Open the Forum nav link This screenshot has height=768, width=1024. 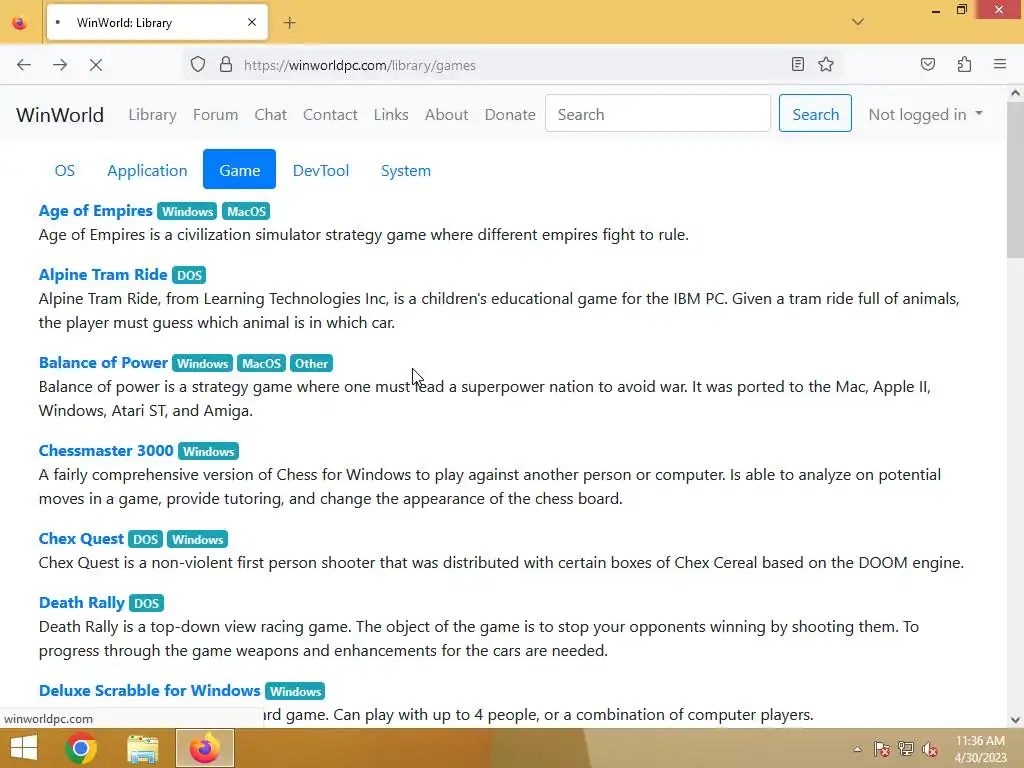tap(216, 114)
